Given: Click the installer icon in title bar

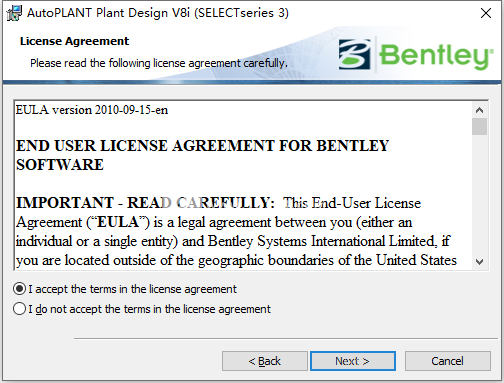Looking at the screenshot, I should (x=14, y=13).
